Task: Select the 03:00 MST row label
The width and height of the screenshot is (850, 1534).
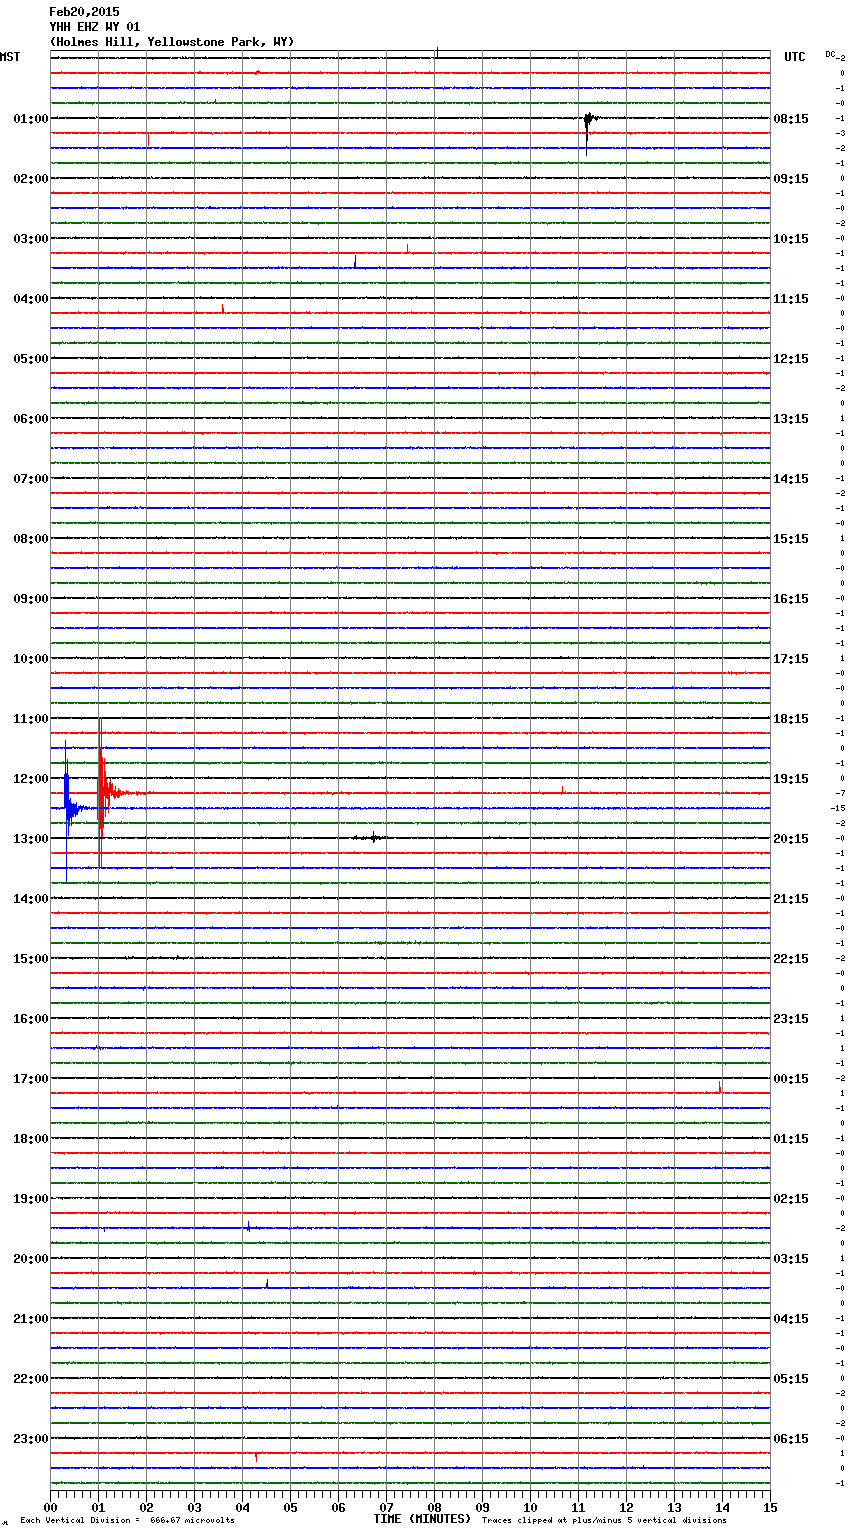Action: click(x=31, y=239)
